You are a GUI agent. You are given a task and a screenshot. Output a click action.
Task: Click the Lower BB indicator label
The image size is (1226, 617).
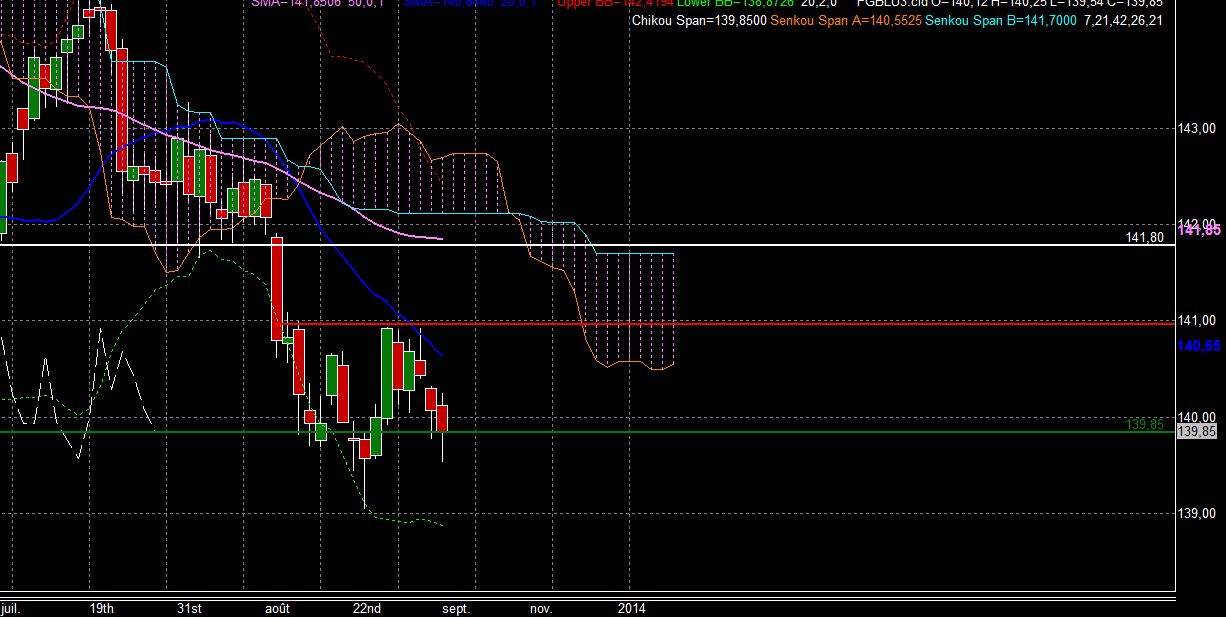tap(736, 4)
